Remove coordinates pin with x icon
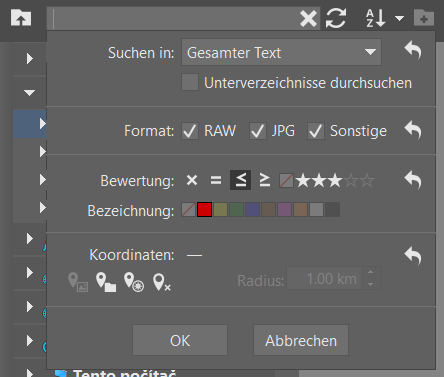Viewport: 444px width, 377px height. pyautogui.click(x=162, y=282)
